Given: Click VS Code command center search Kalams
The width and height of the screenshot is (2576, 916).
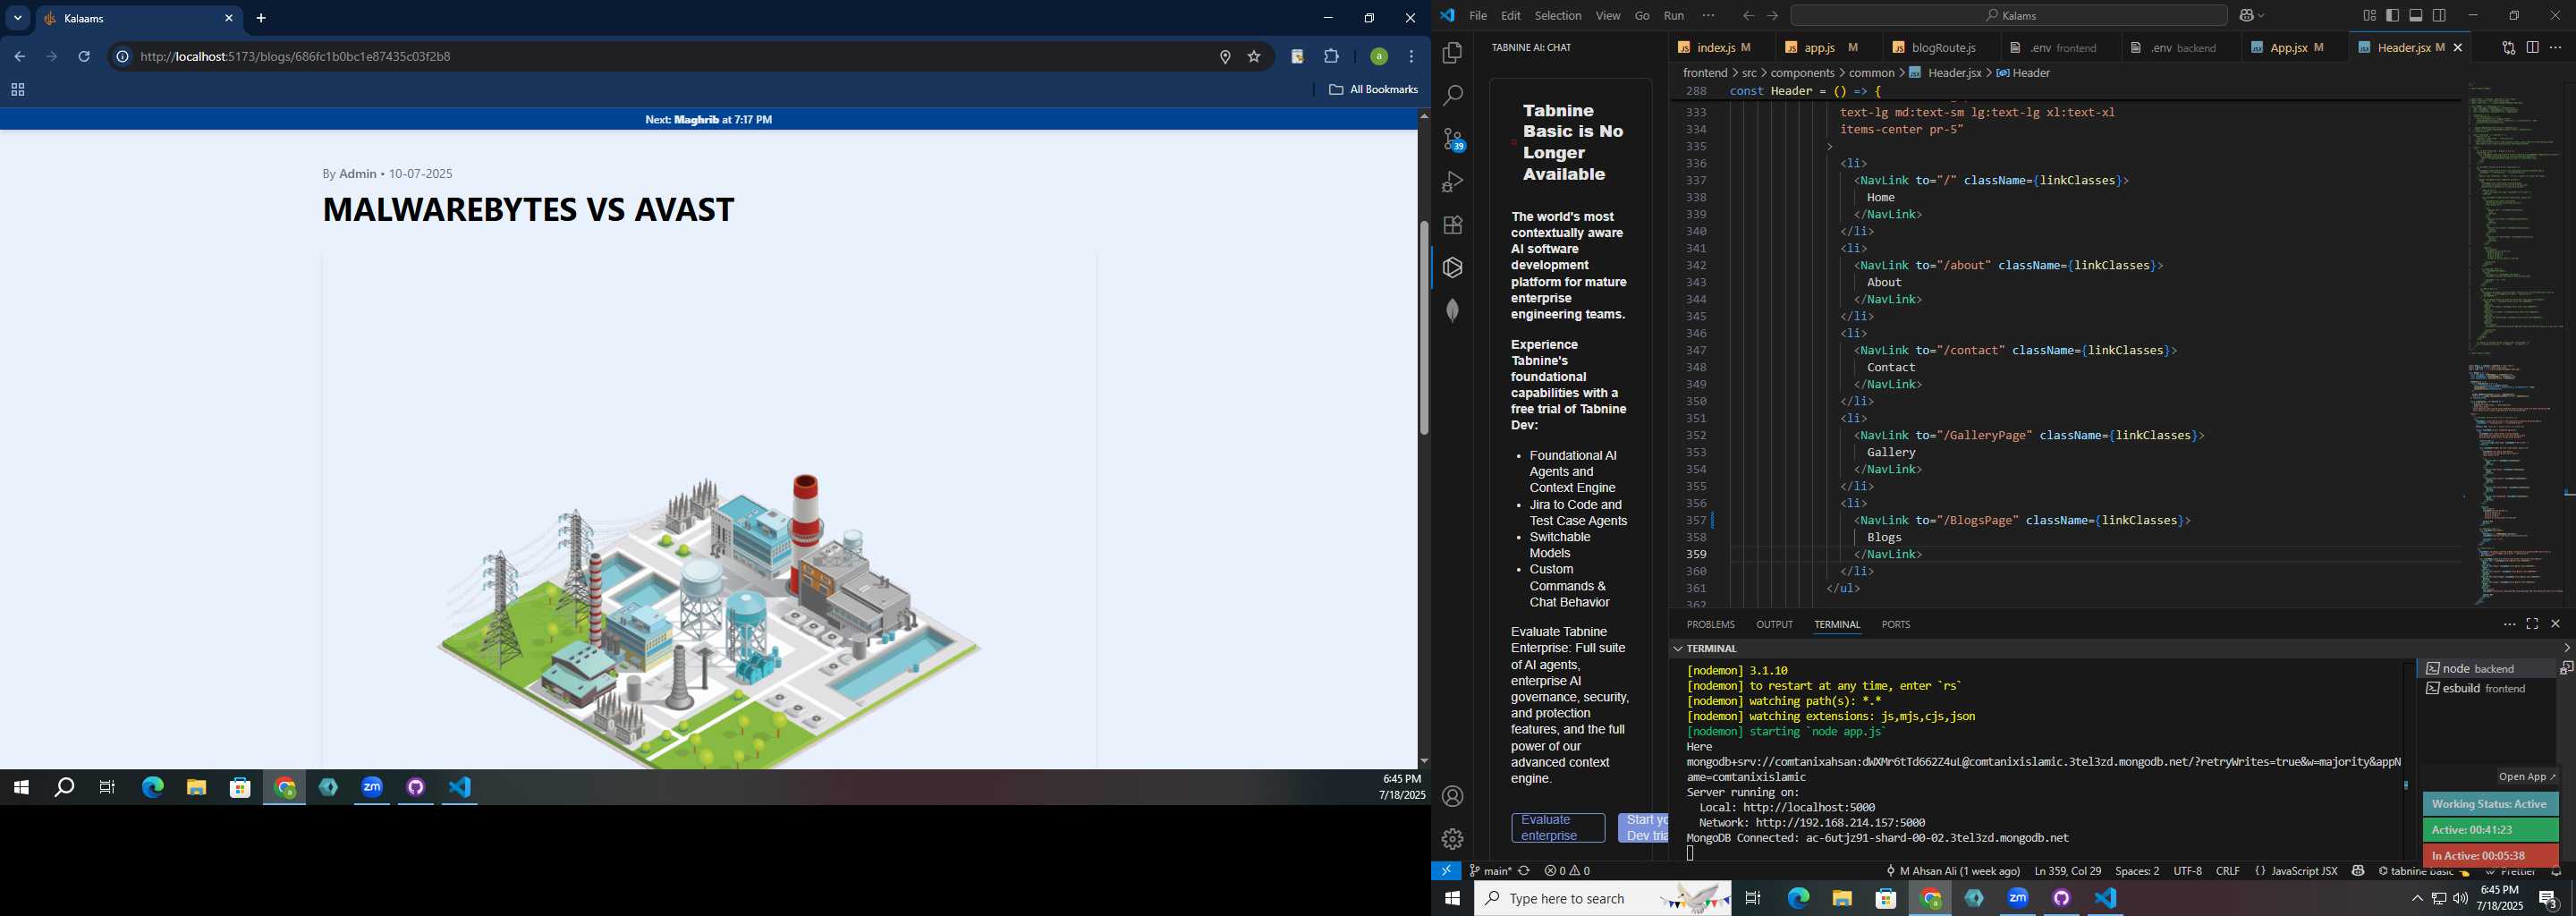Looking at the screenshot, I should tap(2008, 16).
